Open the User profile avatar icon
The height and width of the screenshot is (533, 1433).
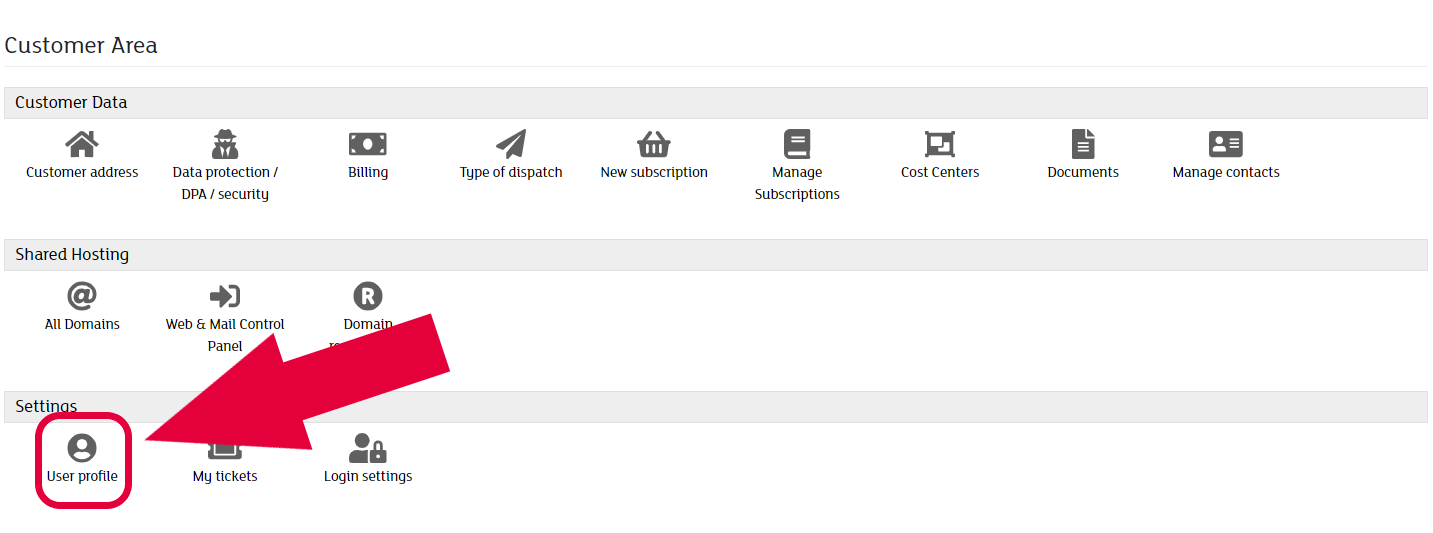point(82,448)
